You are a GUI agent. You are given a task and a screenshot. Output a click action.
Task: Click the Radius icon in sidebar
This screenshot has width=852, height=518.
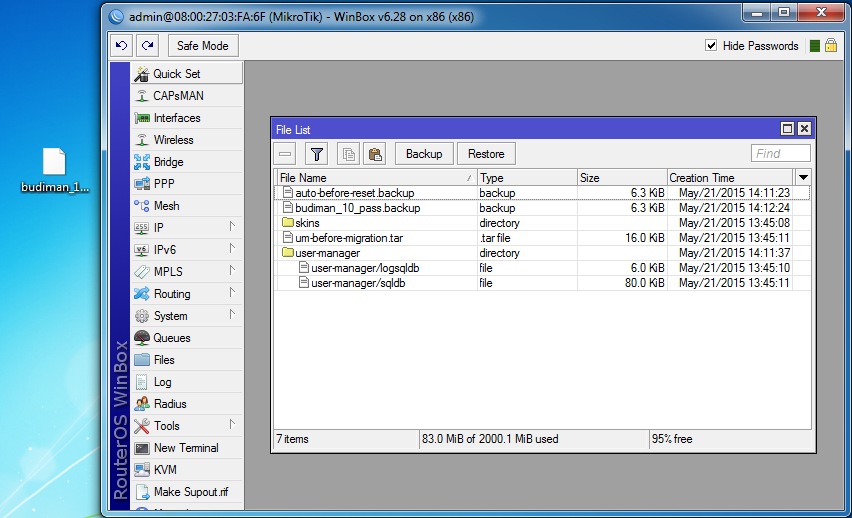coord(142,404)
